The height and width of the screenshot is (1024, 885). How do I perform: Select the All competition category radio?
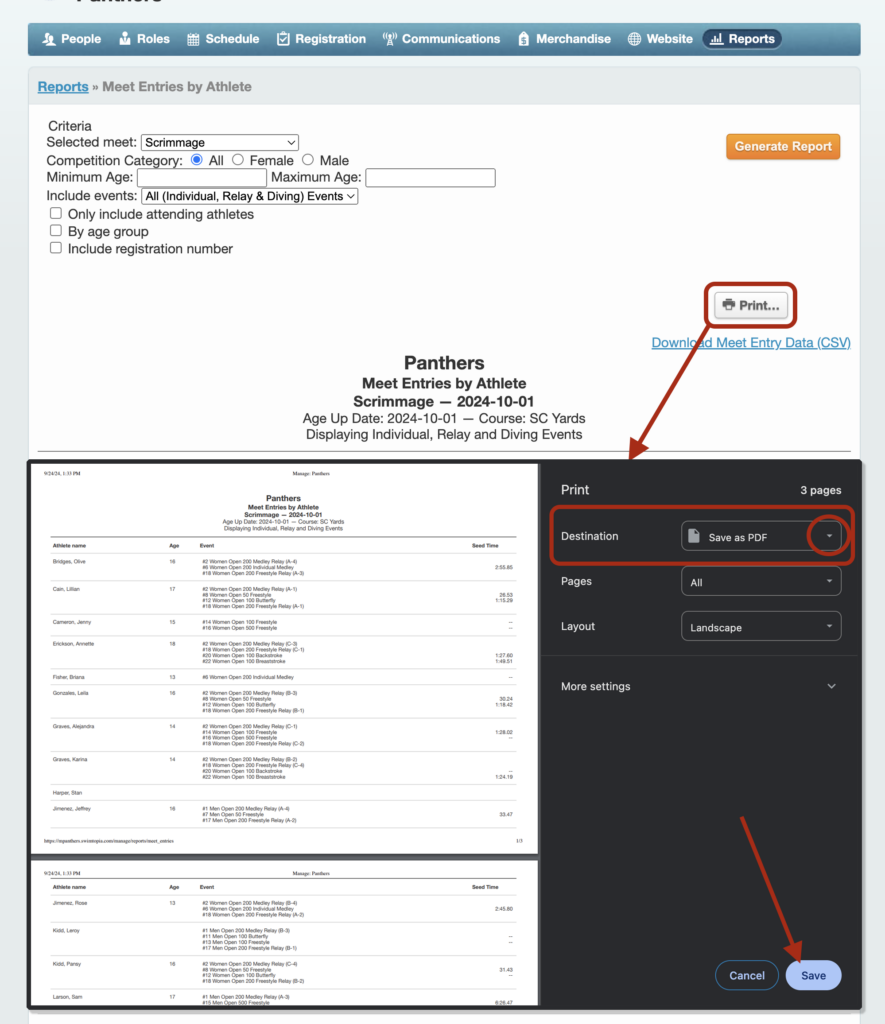click(x=197, y=159)
